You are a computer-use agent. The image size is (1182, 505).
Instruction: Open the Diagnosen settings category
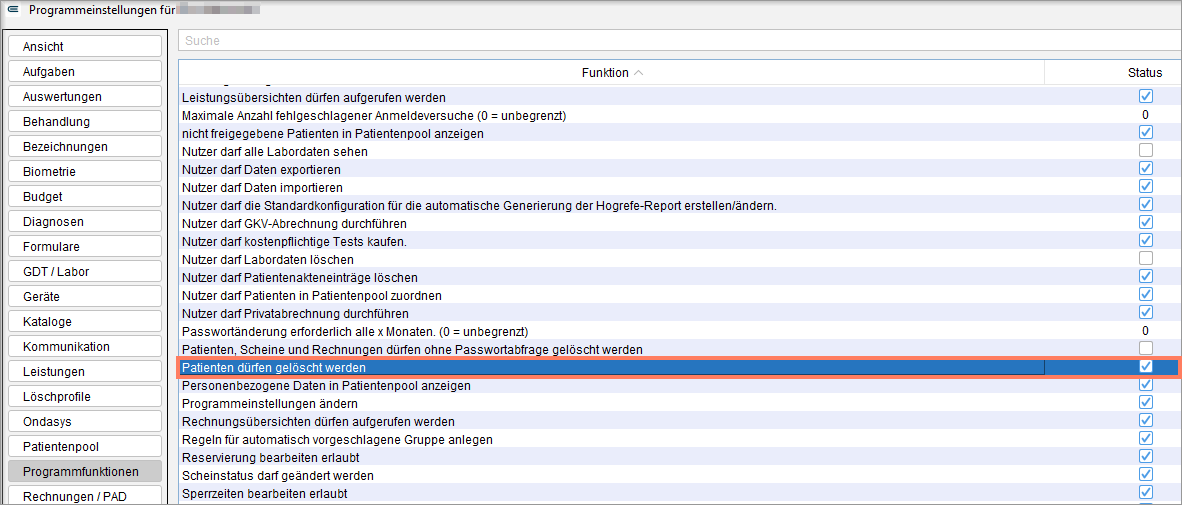(x=84, y=222)
